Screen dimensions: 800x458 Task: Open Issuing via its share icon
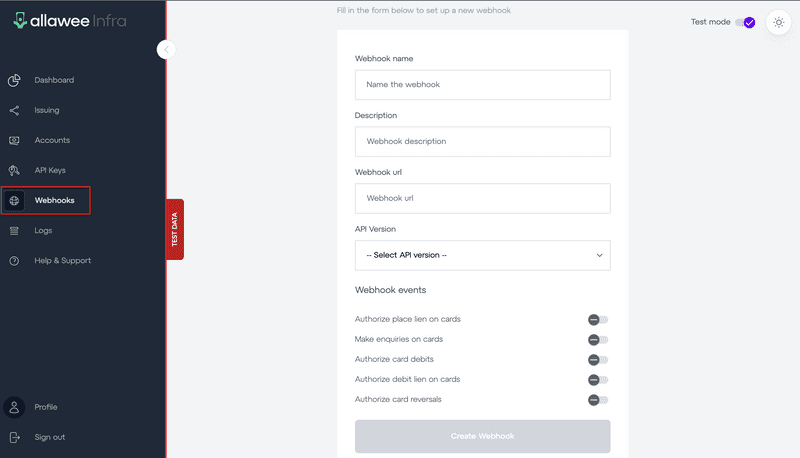click(14, 110)
